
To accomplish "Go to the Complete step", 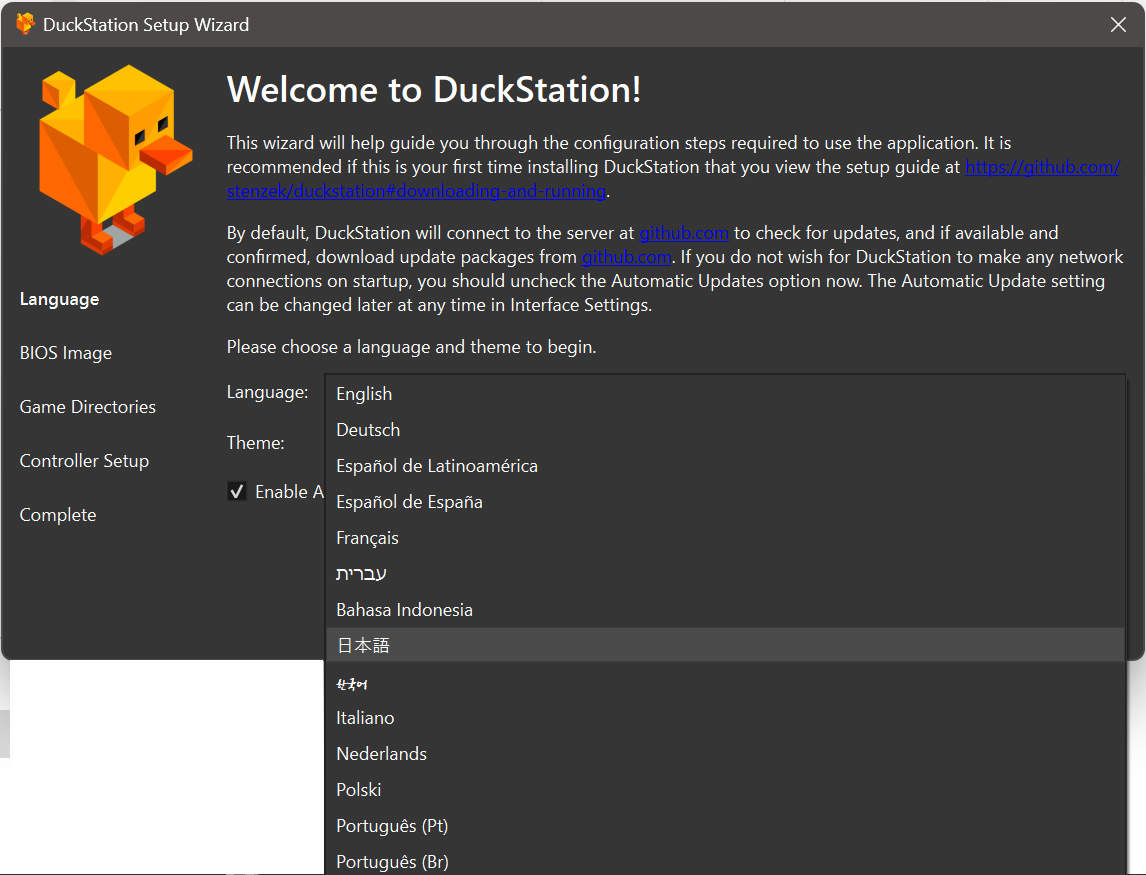I will [x=58, y=515].
